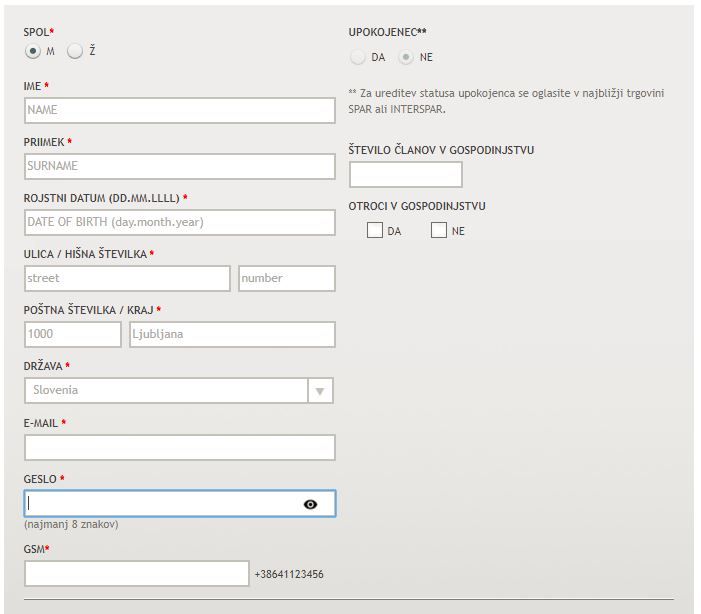Focus the PRIIMEK surname field

179,166
